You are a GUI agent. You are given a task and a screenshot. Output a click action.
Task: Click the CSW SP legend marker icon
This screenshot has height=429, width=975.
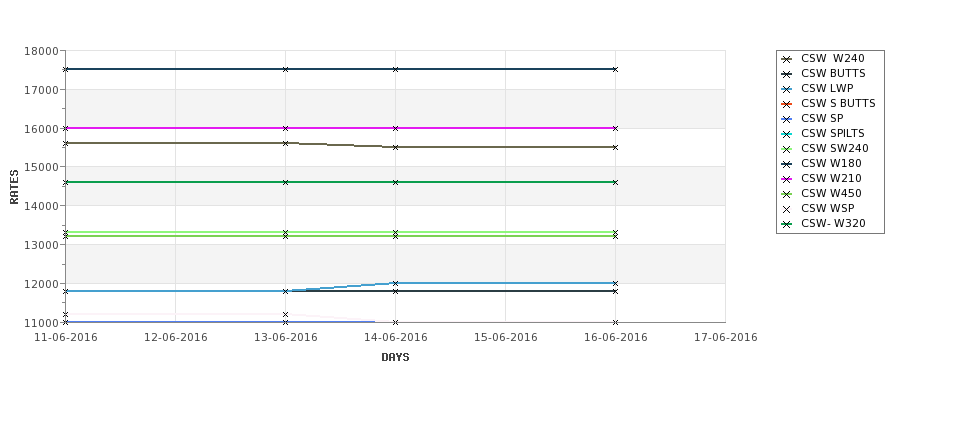(x=787, y=119)
